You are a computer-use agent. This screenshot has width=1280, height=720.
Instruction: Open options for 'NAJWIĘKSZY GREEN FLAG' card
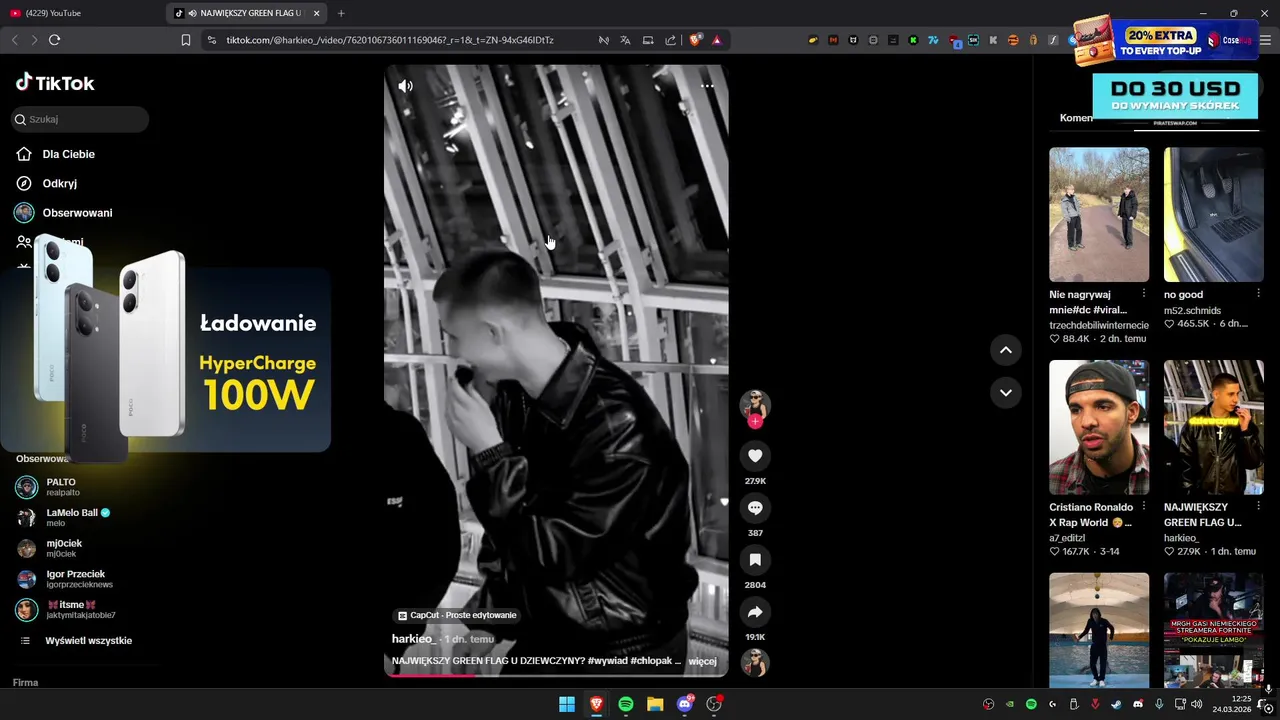click(1258, 507)
